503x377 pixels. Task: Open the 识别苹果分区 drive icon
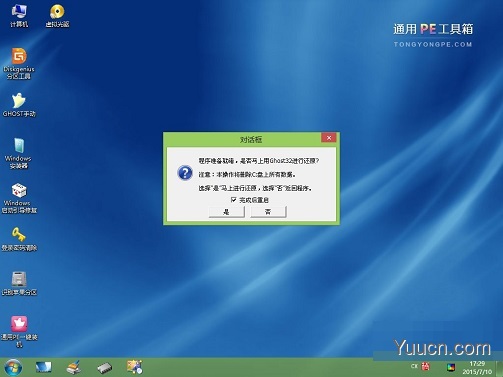19,283
